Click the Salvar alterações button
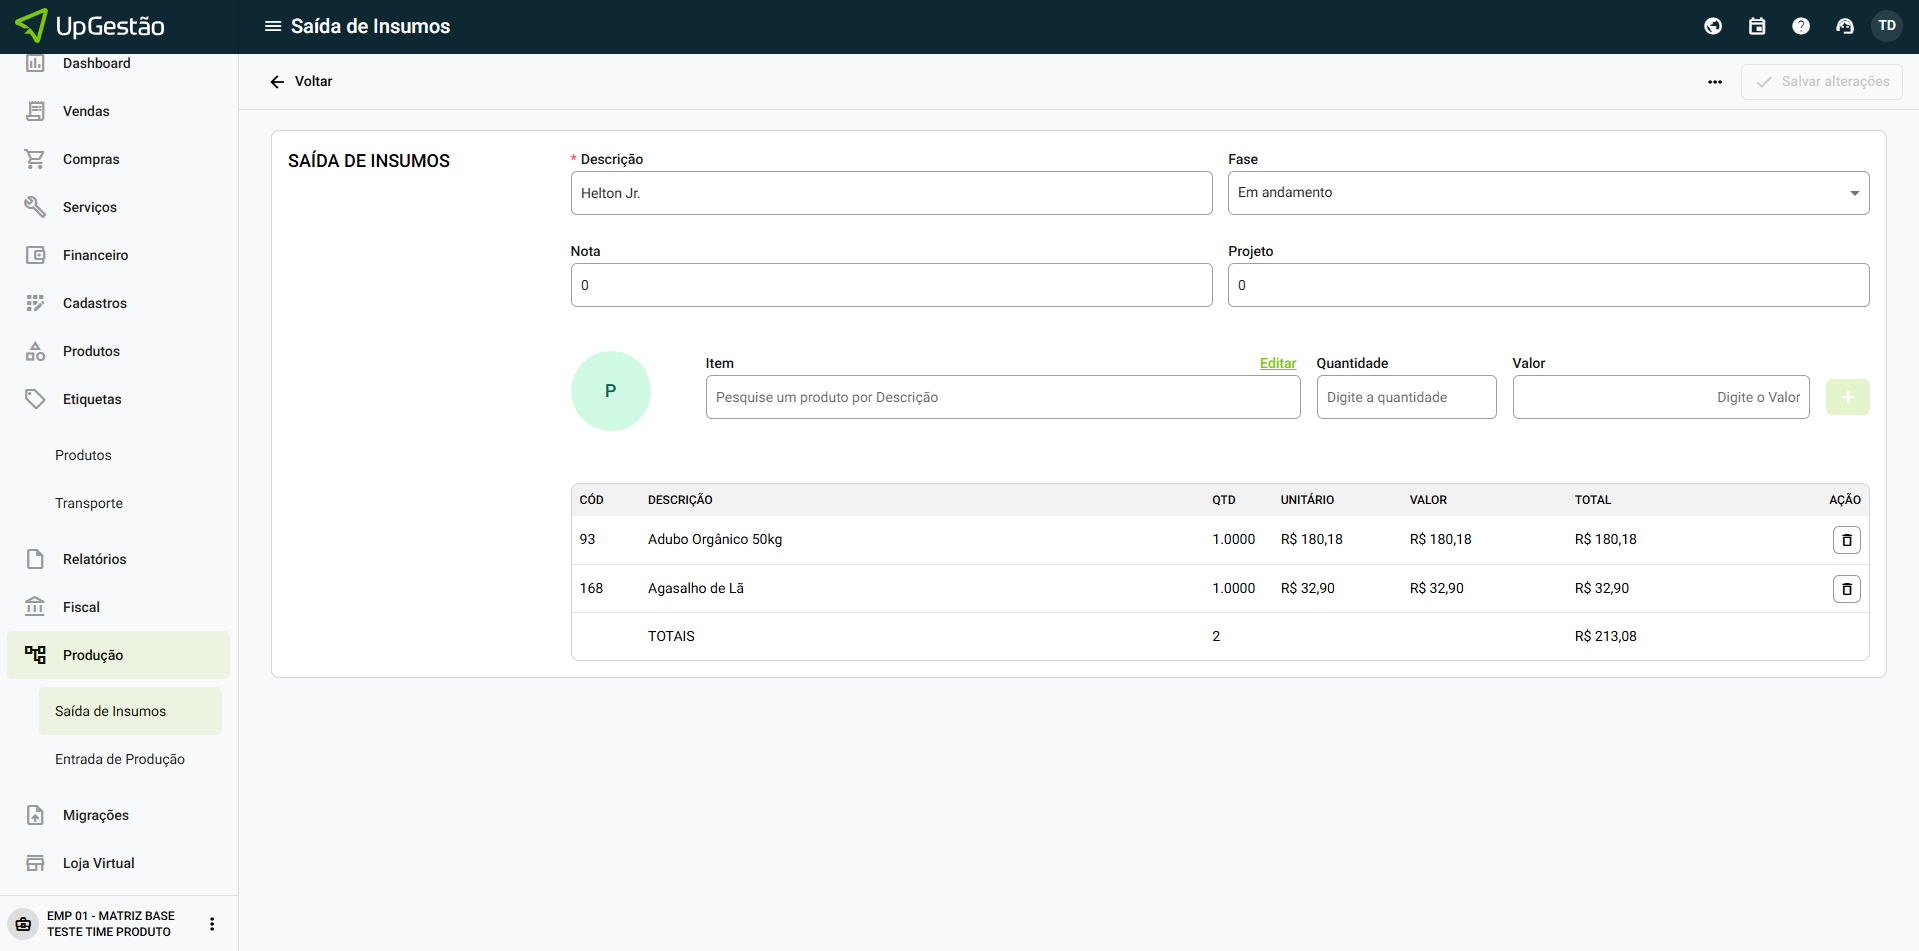The image size is (1919, 951). (1821, 82)
